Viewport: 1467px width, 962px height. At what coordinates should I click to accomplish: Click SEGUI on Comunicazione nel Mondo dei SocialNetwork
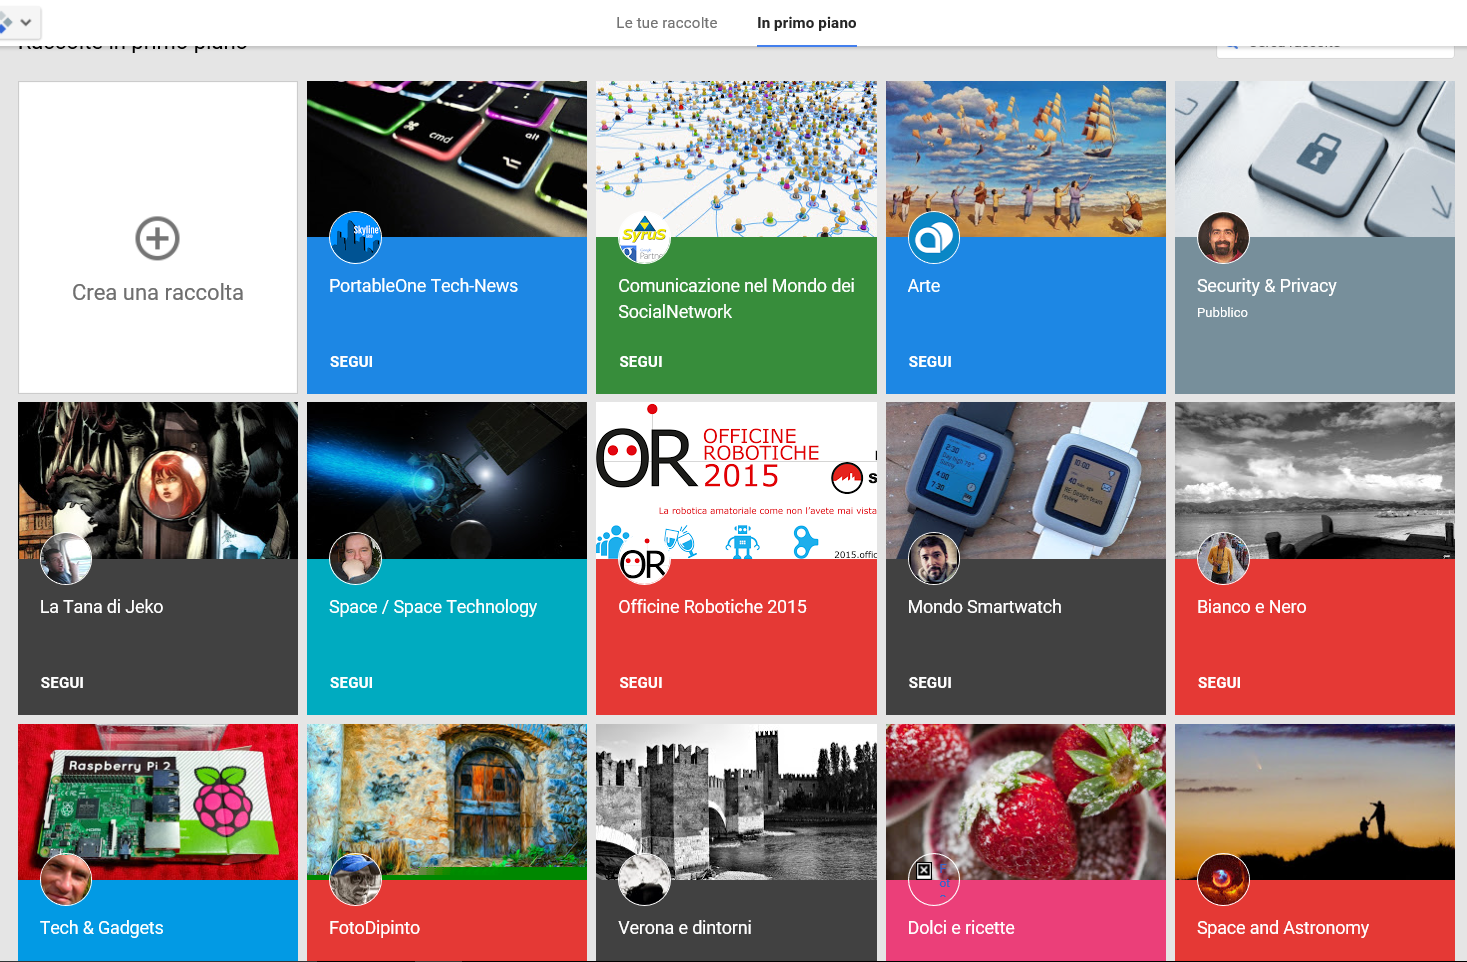pyautogui.click(x=641, y=362)
